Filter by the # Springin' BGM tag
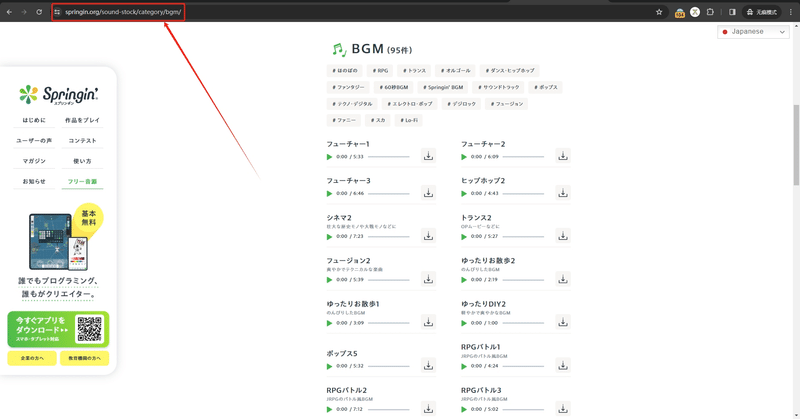 443,87
